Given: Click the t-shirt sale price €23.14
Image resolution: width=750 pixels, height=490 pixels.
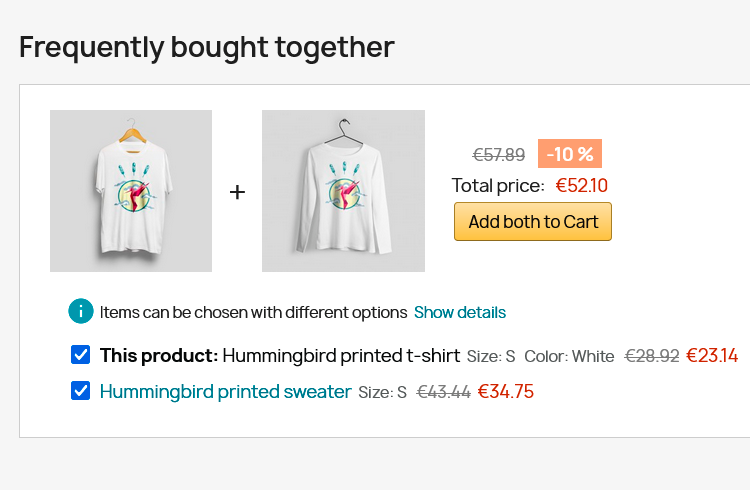Looking at the screenshot, I should click(x=712, y=356).
